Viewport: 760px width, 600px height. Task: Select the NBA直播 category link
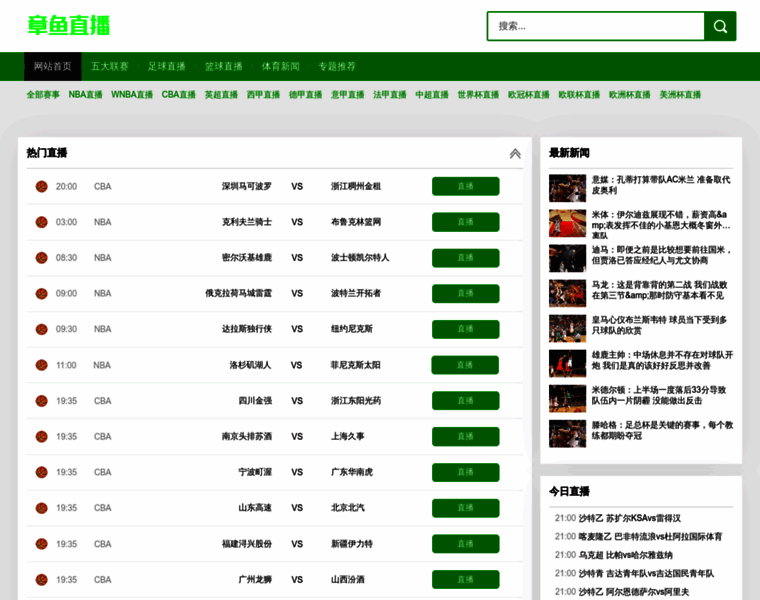pyautogui.click(x=85, y=95)
